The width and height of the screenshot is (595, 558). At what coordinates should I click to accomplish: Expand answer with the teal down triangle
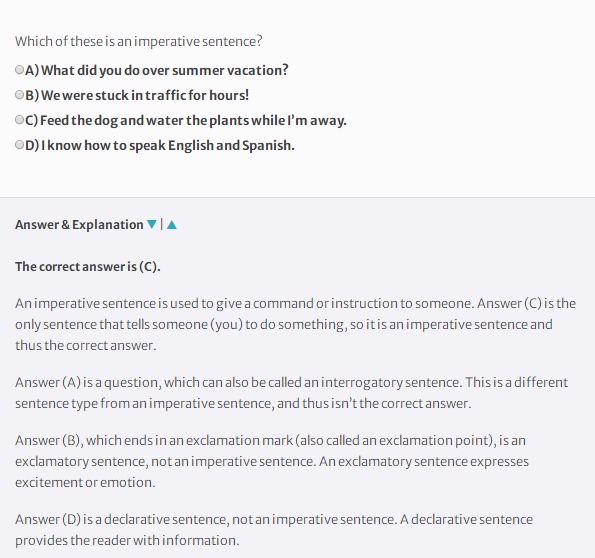152,224
